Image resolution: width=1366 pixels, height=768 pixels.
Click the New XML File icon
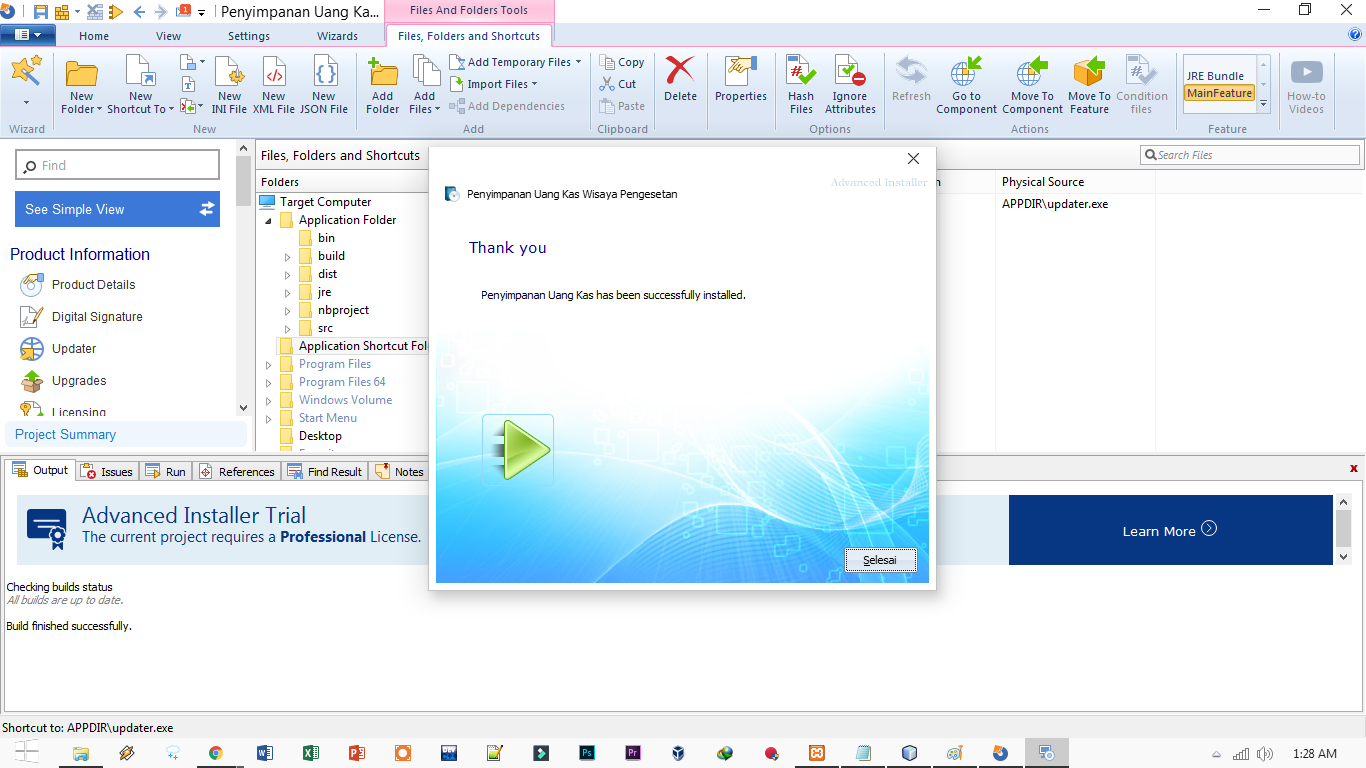273,73
